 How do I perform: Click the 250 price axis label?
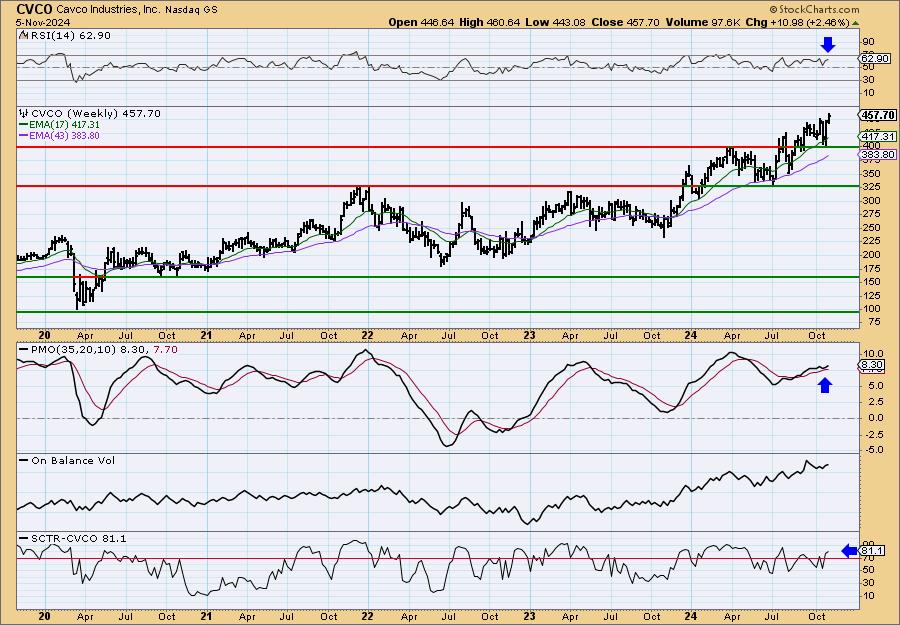click(871, 227)
